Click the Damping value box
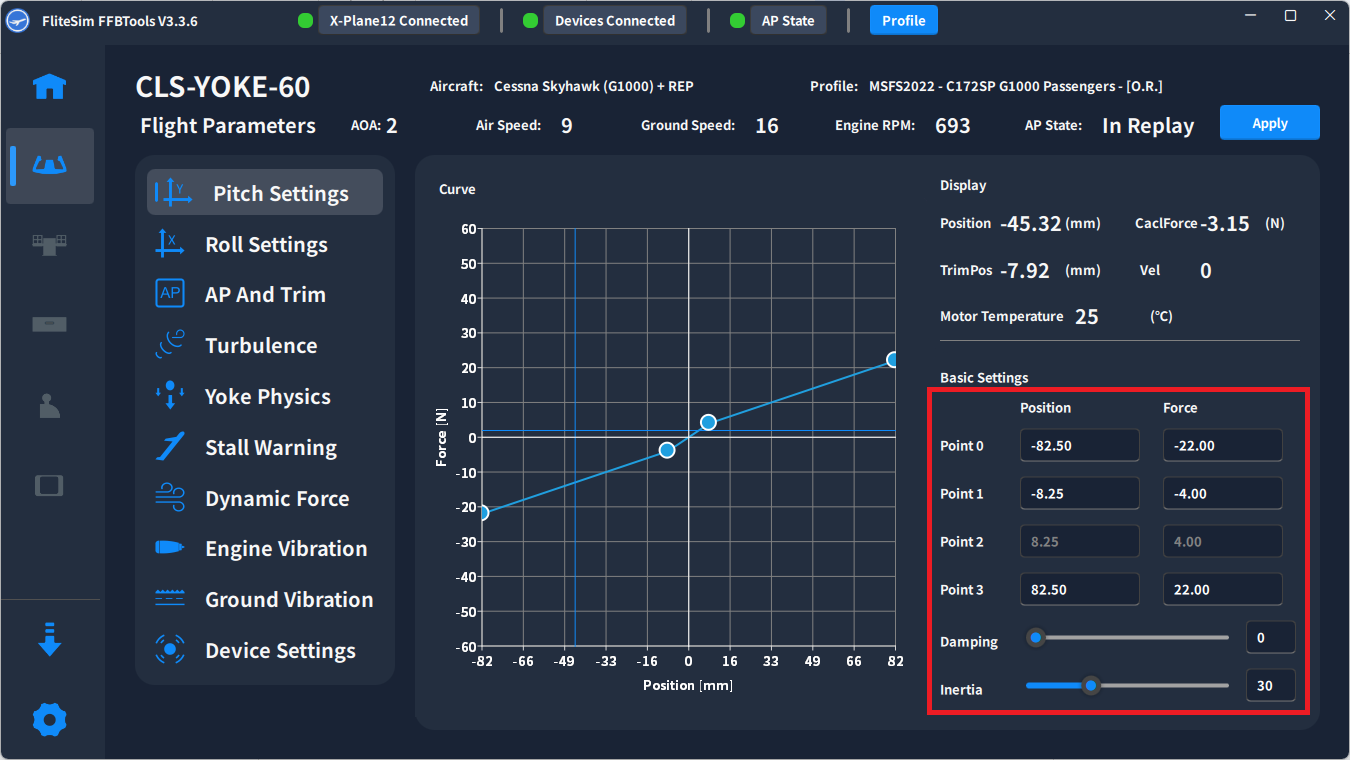 [x=1271, y=637]
